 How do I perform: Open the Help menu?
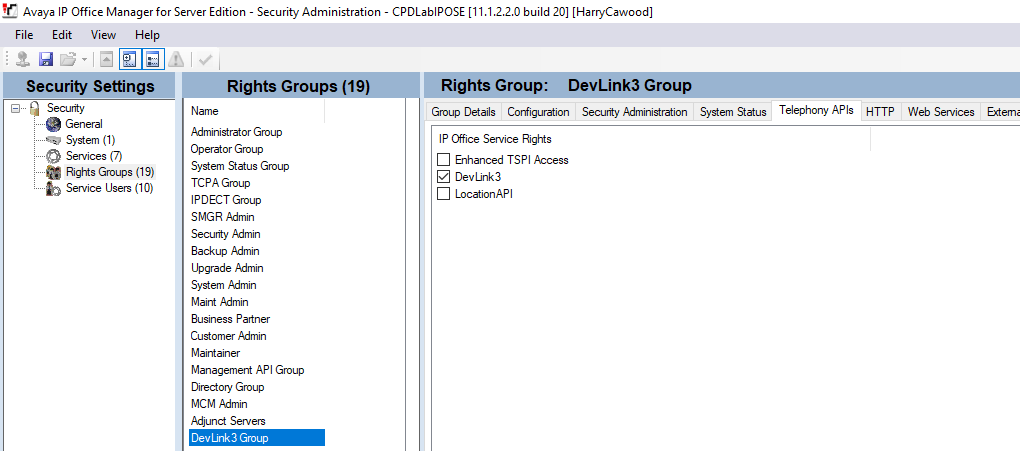click(148, 35)
